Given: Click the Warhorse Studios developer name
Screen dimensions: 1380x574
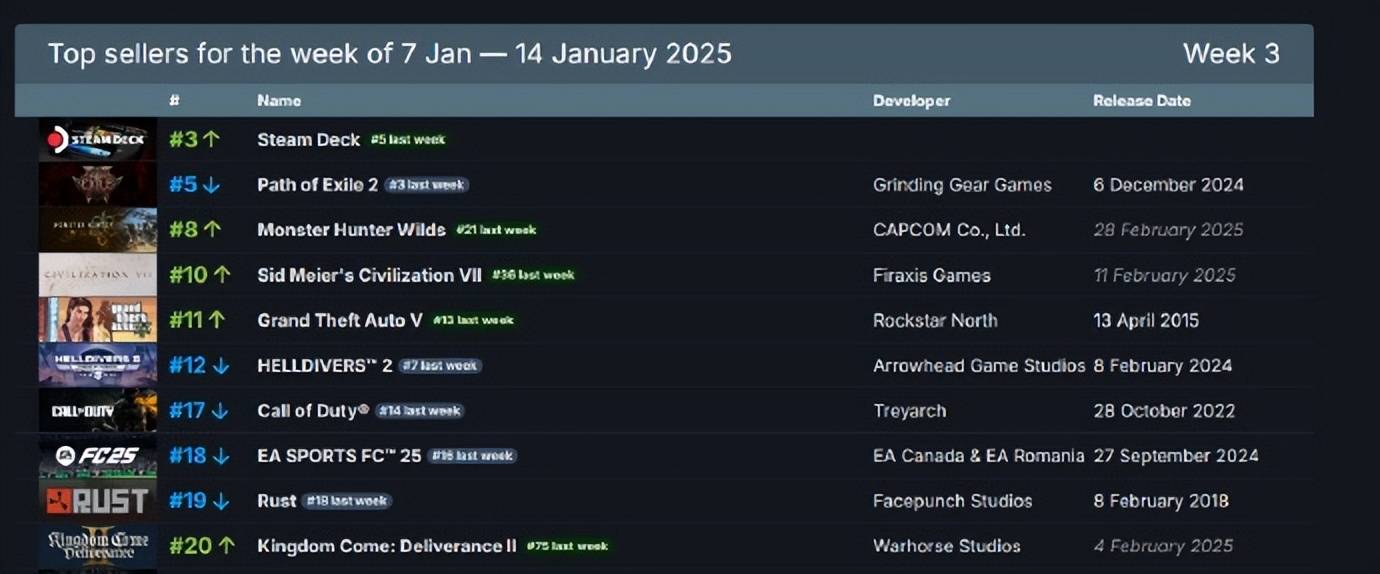Looking at the screenshot, I should [x=947, y=546].
